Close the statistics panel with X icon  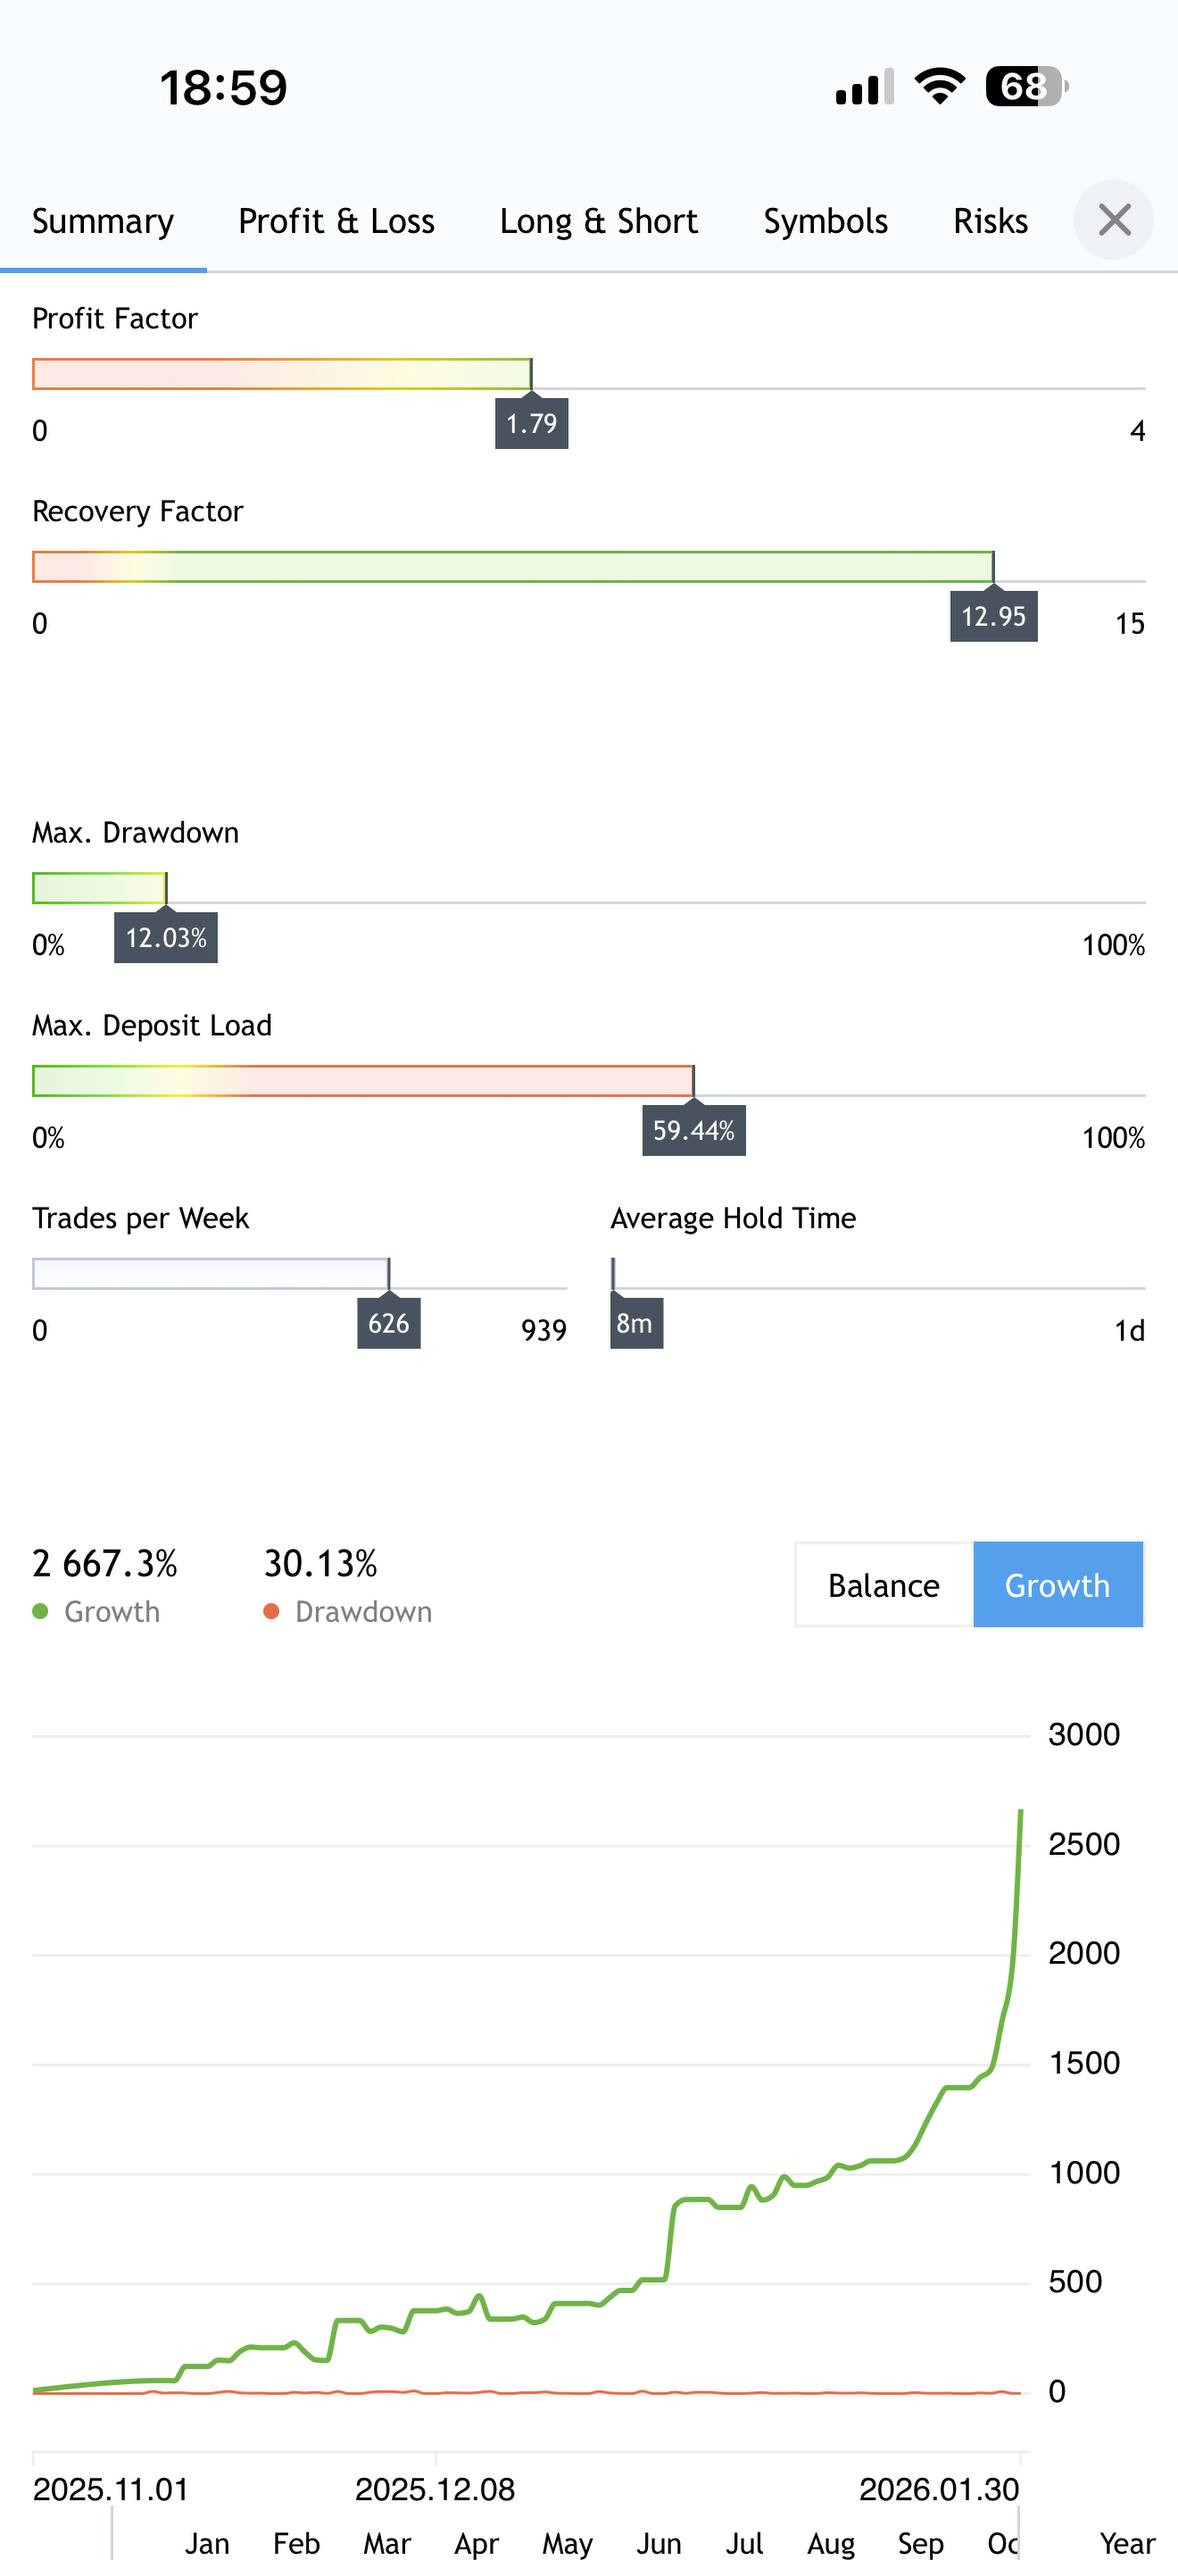(x=1113, y=220)
